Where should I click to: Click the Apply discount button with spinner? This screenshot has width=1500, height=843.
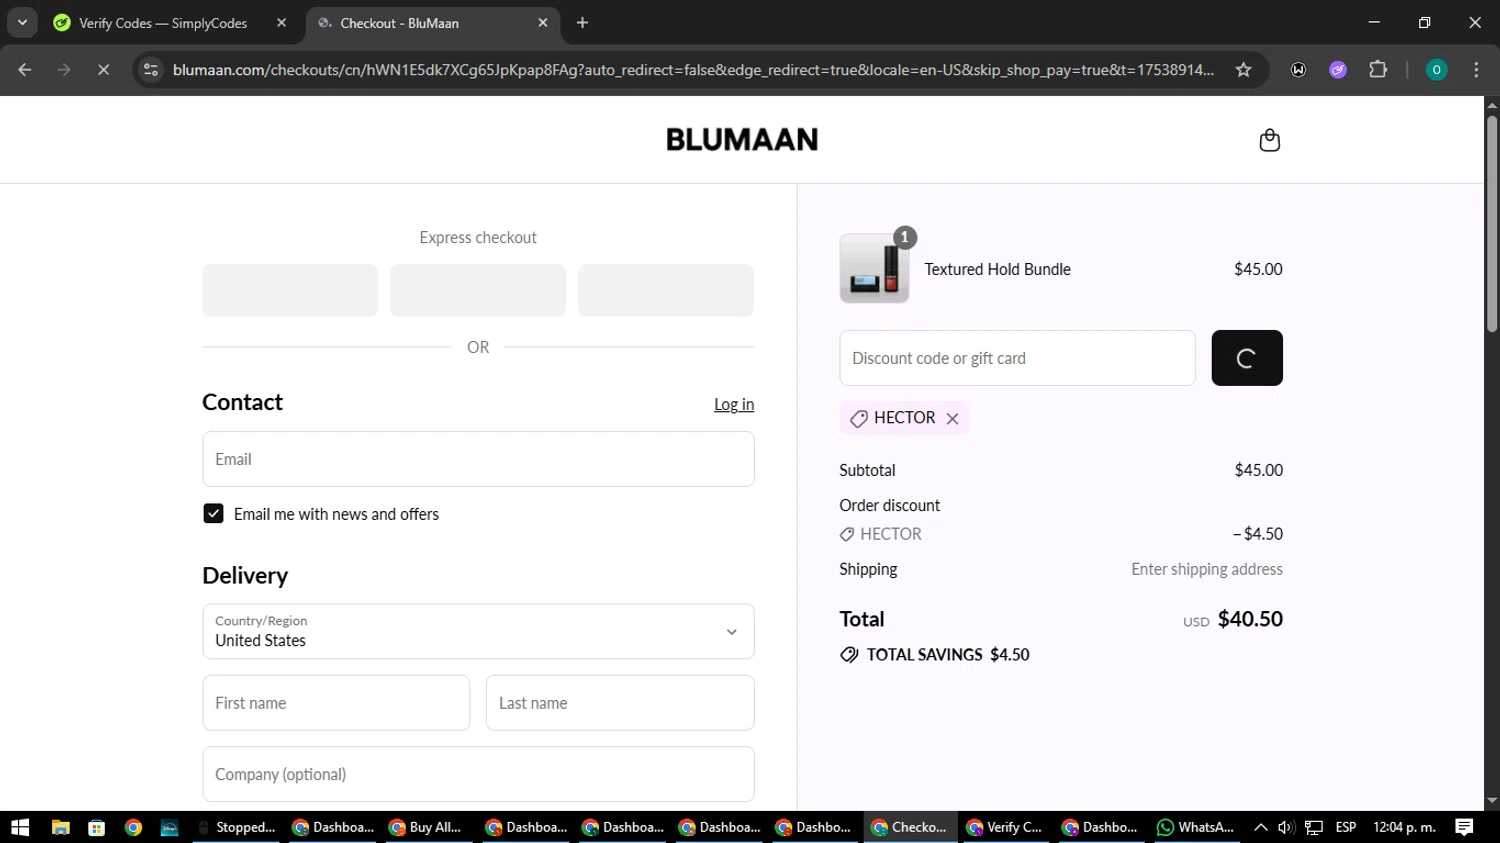click(1246, 358)
